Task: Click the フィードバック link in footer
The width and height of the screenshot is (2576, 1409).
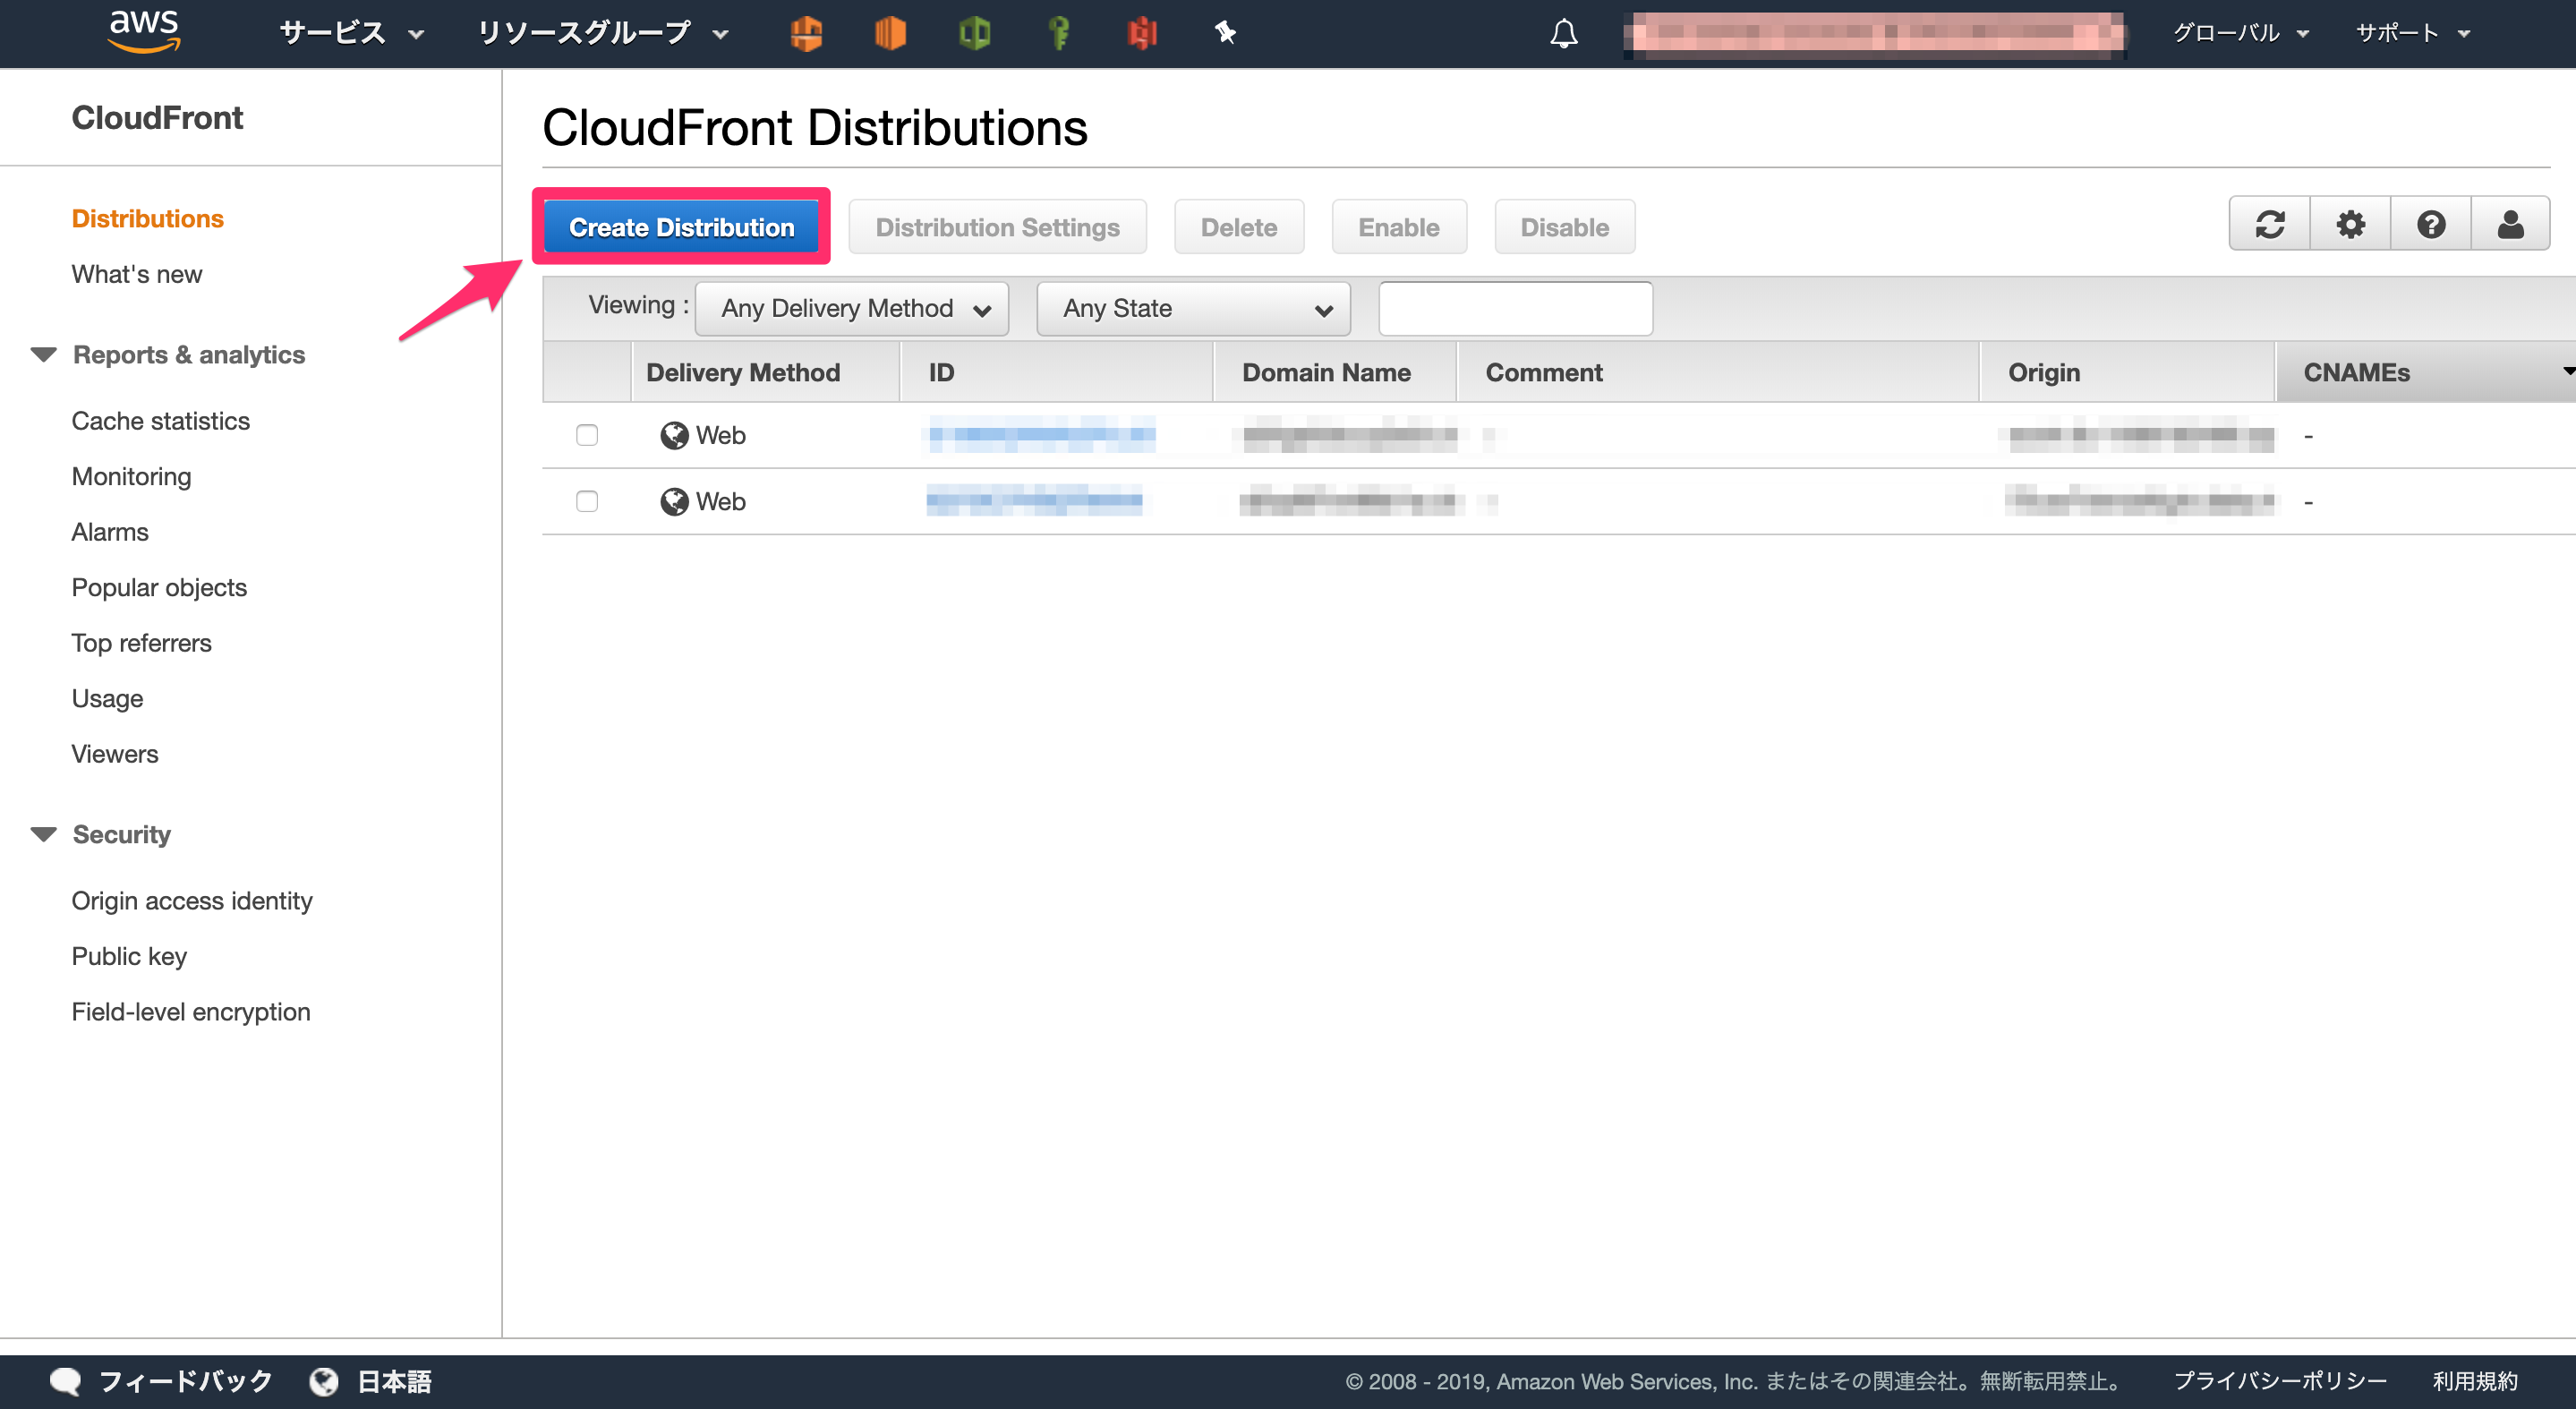Action: [186, 1381]
